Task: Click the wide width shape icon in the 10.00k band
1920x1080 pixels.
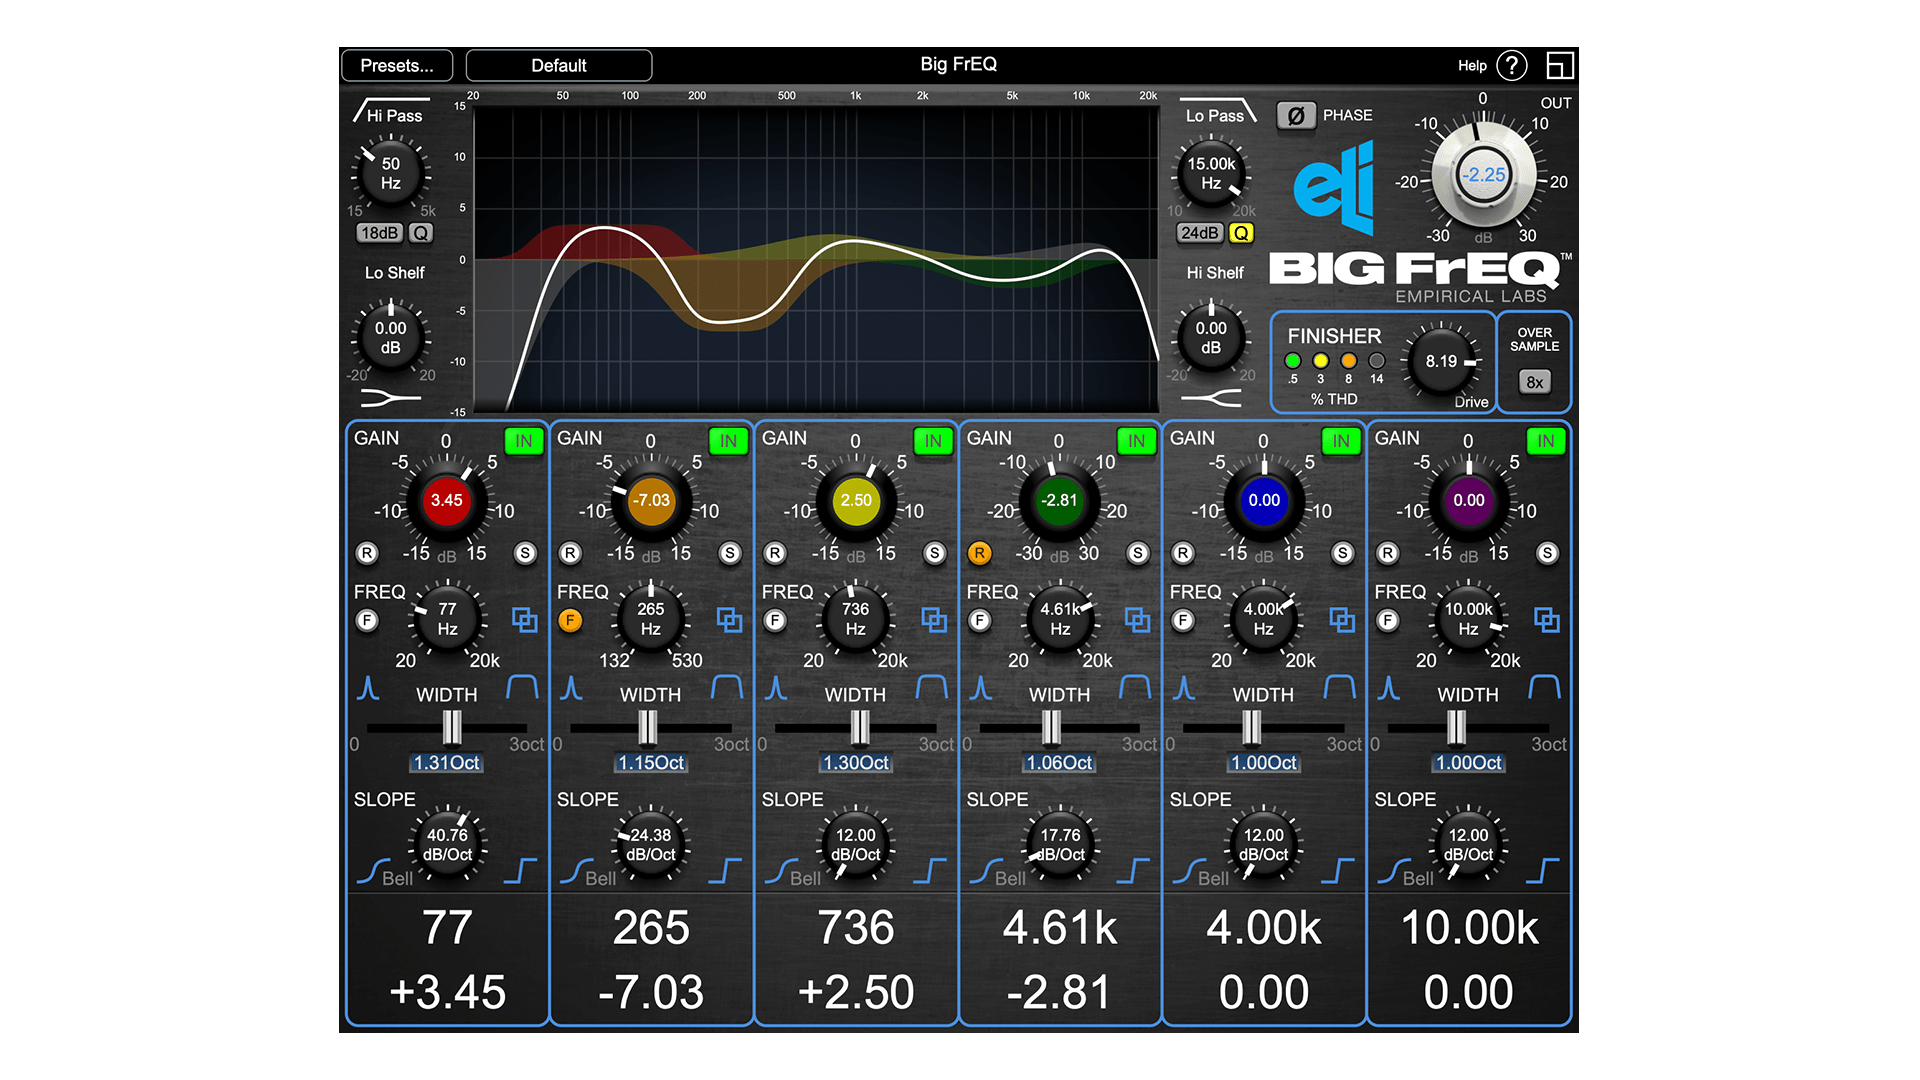Action: point(1544,687)
